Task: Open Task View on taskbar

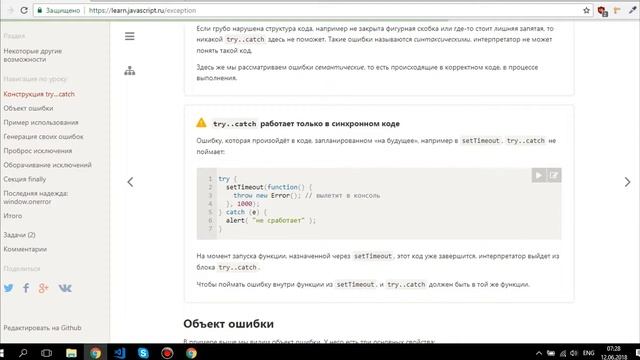Action: click(x=47, y=353)
